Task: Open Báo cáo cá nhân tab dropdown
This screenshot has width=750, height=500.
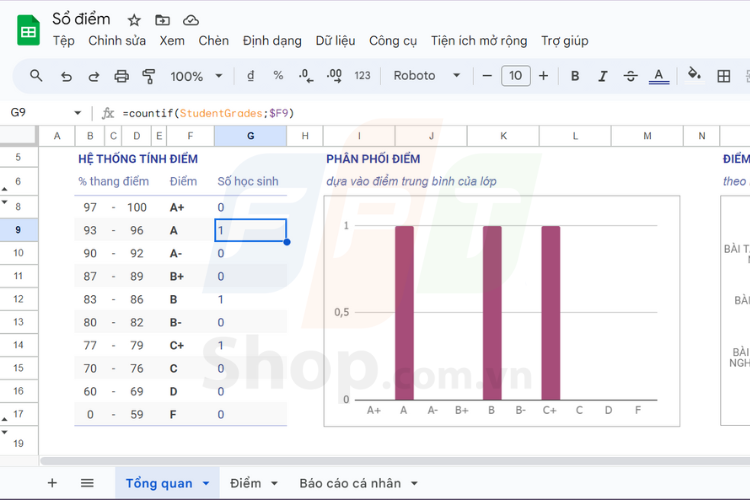Action: point(414,484)
